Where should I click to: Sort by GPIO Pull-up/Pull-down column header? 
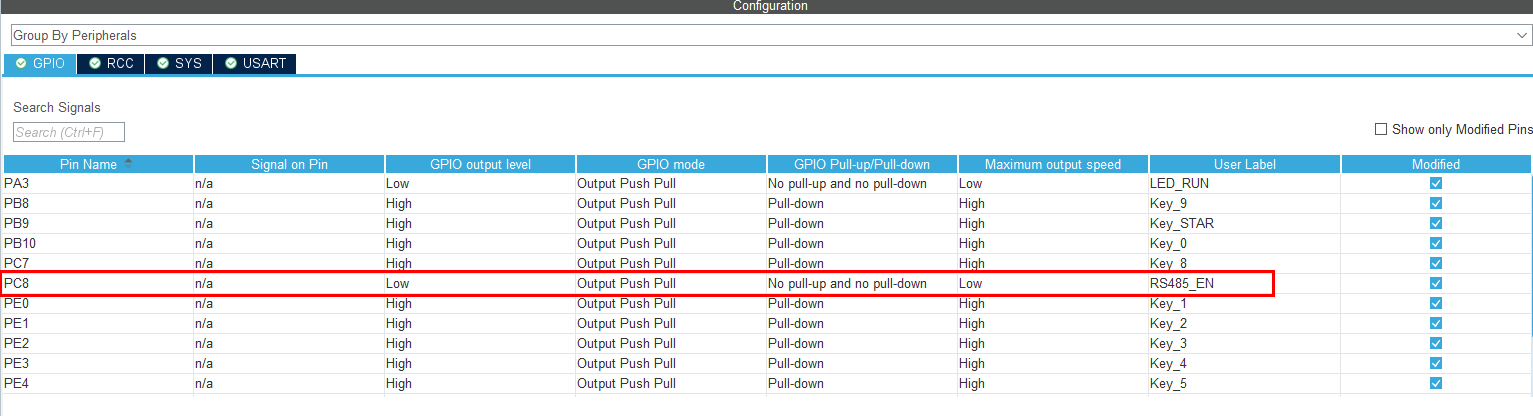coord(862,164)
